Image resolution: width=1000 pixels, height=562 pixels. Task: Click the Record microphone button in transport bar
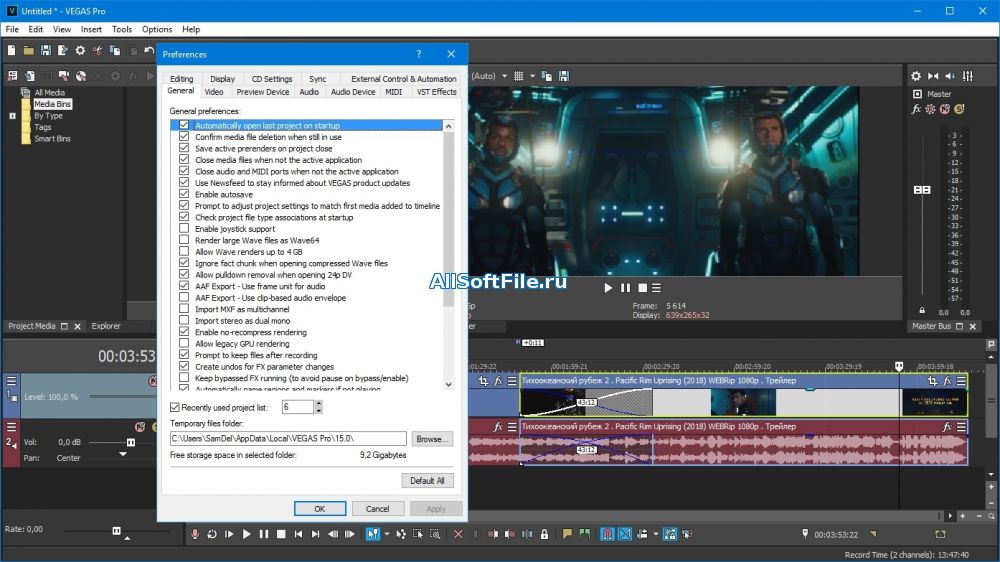195,534
